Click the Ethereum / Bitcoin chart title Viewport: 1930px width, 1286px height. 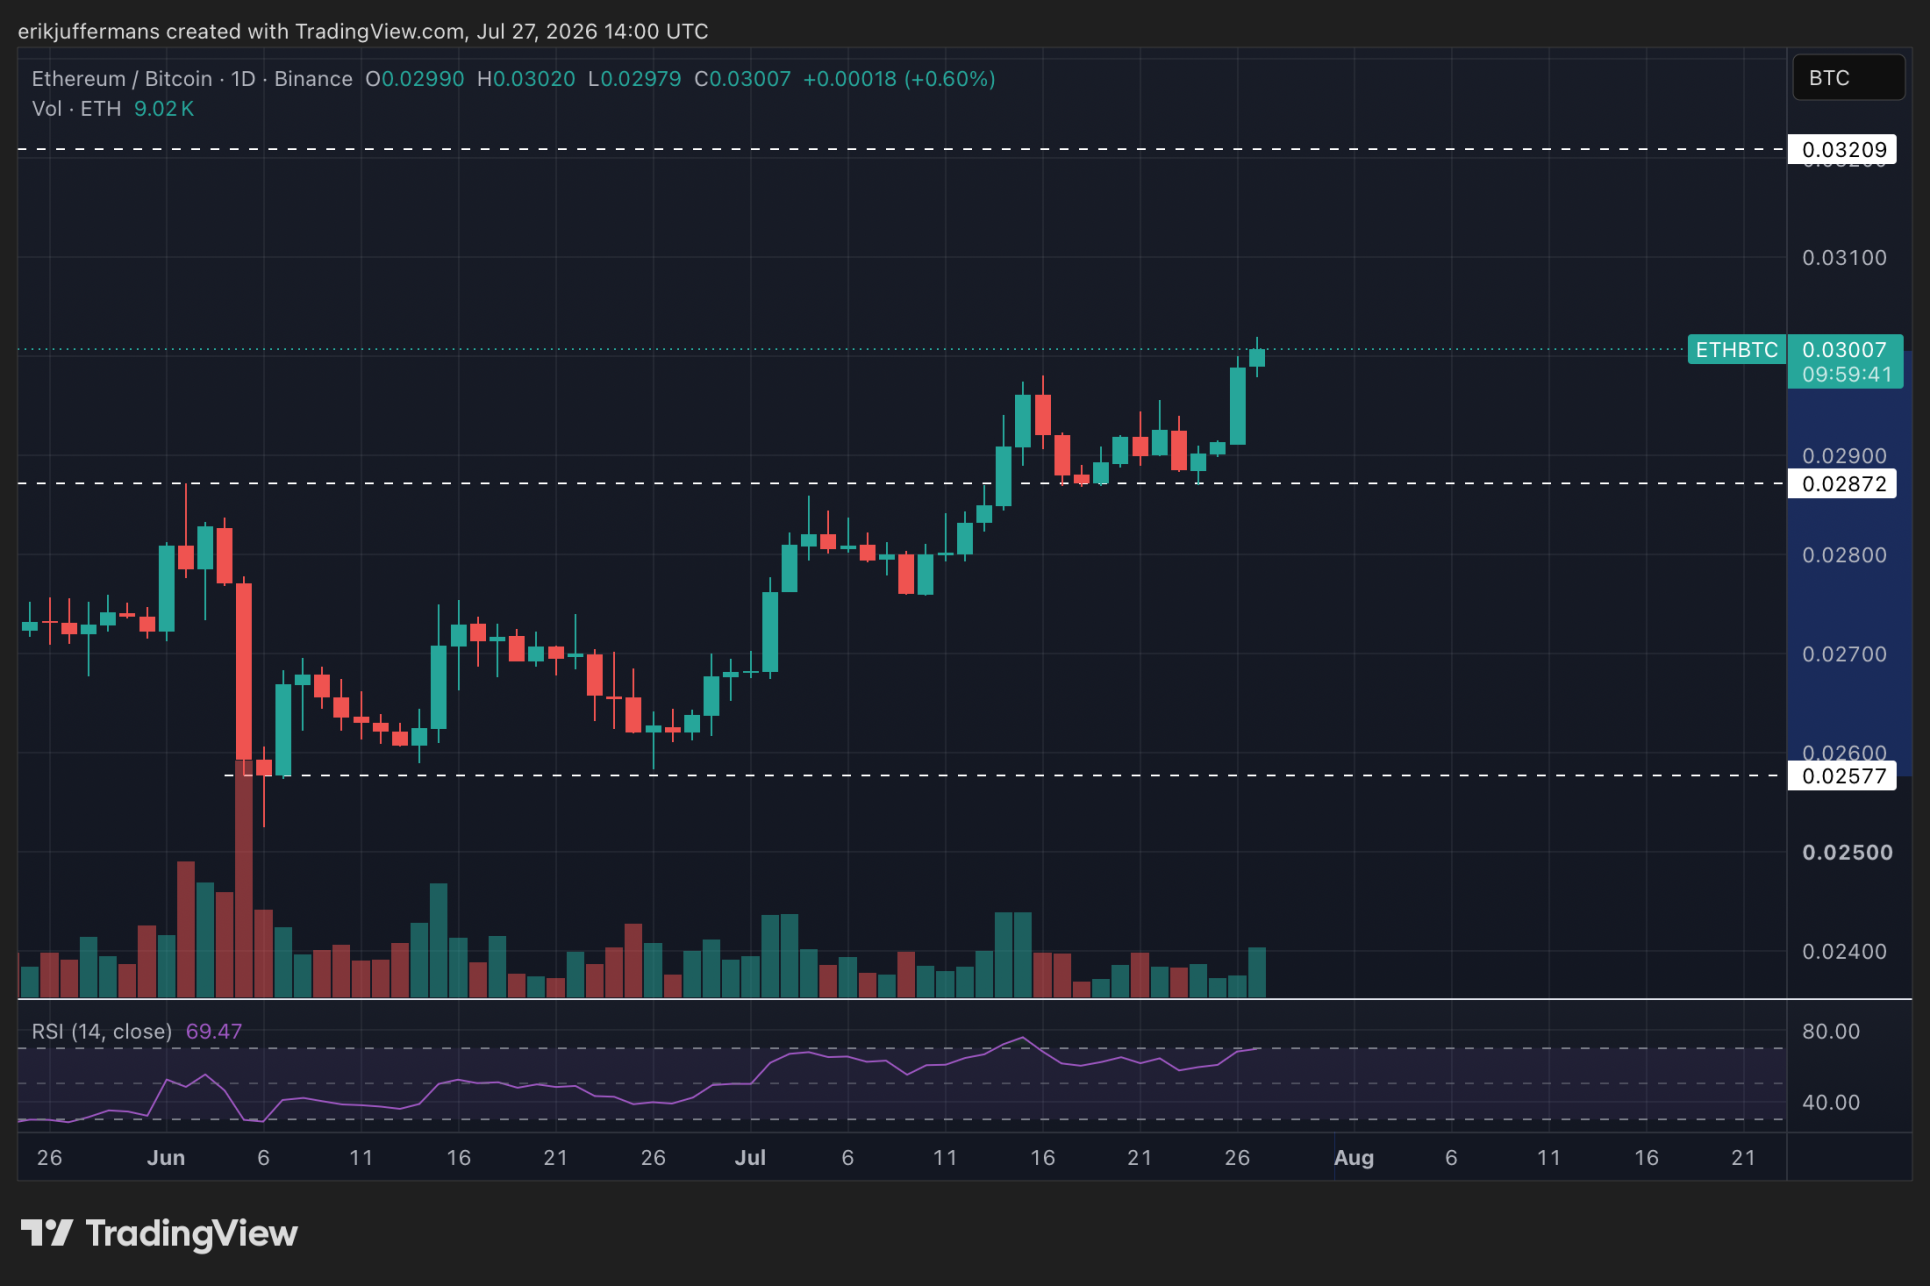point(192,79)
